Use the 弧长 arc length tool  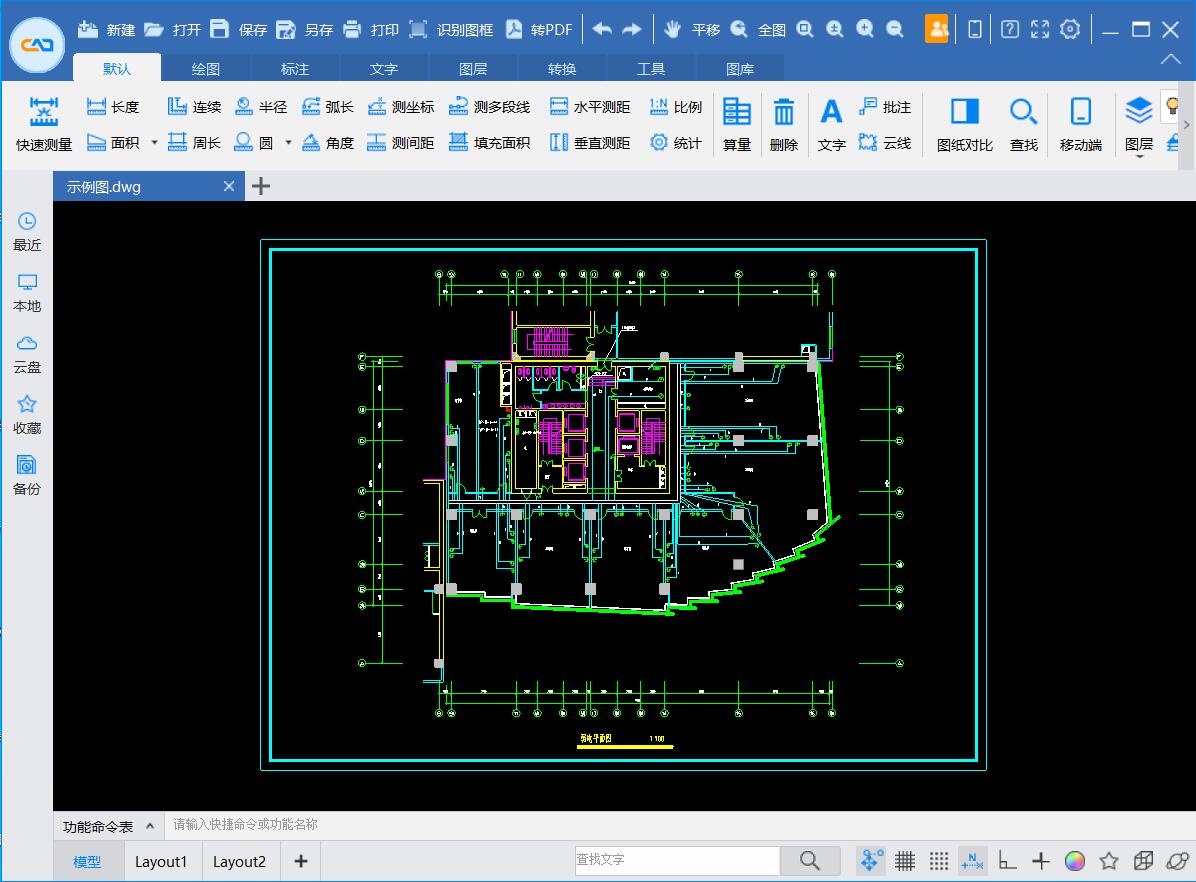tap(327, 107)
